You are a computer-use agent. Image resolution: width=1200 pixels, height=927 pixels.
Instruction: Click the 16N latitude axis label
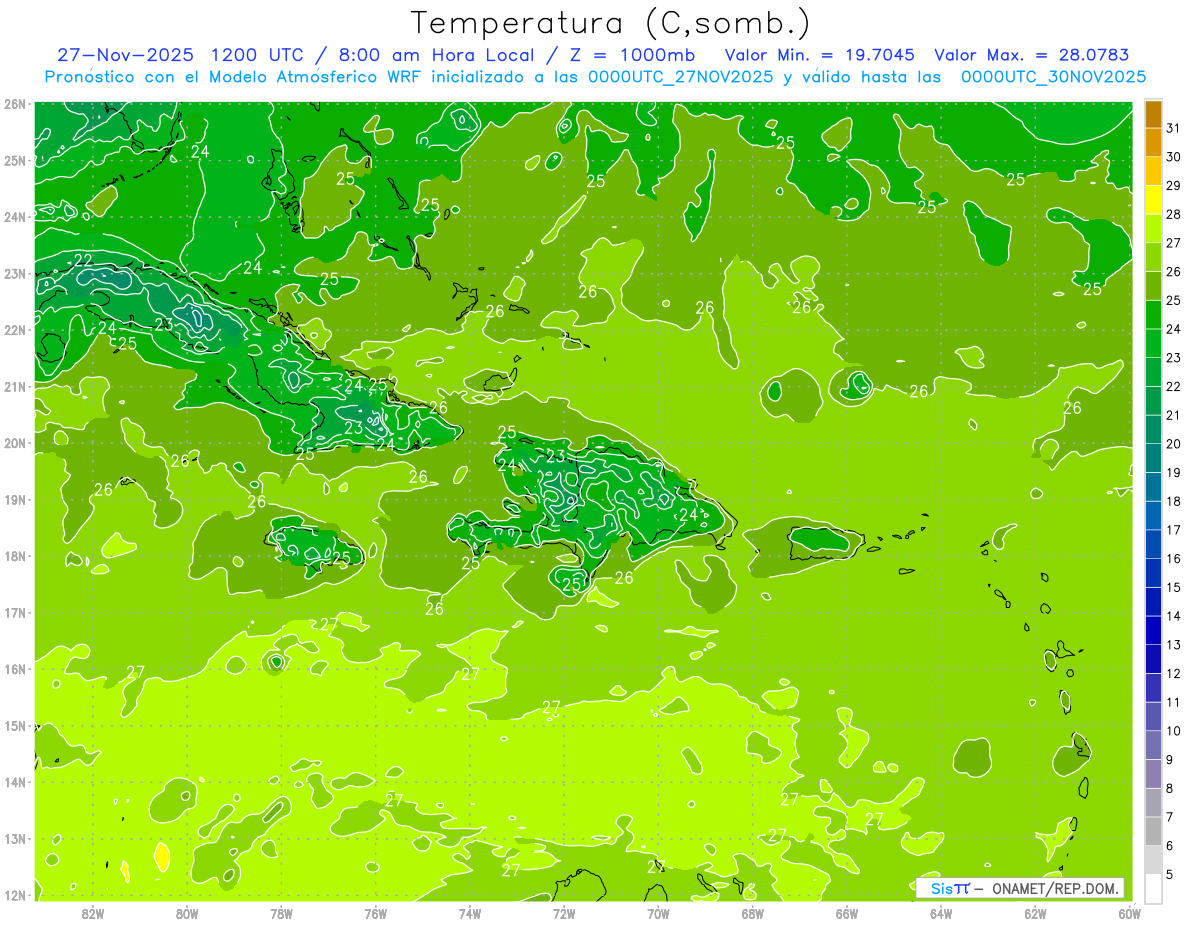pyautogui.click(x=14, y=669)
